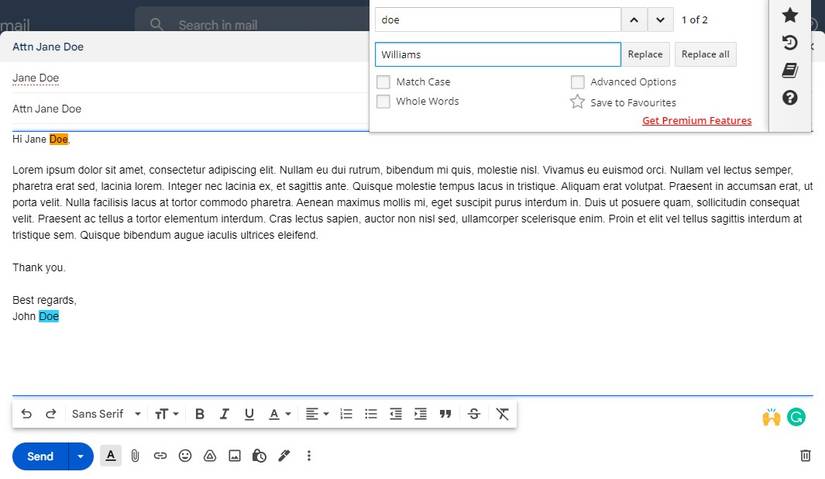
Task: Click the 'Thank you.' line in email body
Action: (39, 267)
